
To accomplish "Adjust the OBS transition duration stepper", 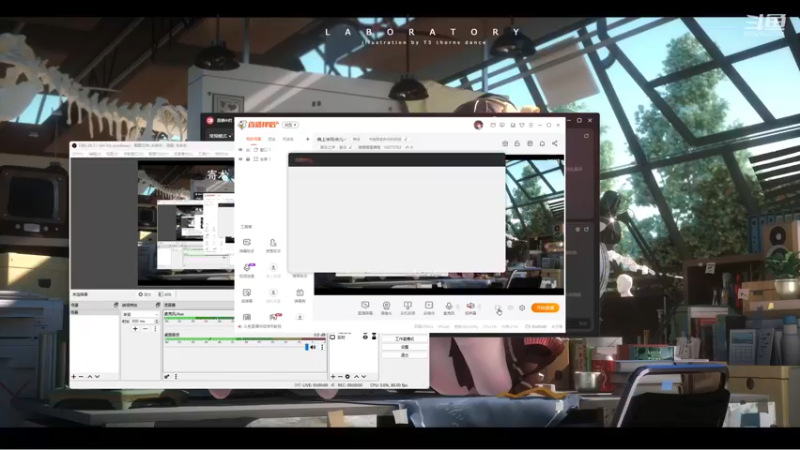I will pos(156,321).
